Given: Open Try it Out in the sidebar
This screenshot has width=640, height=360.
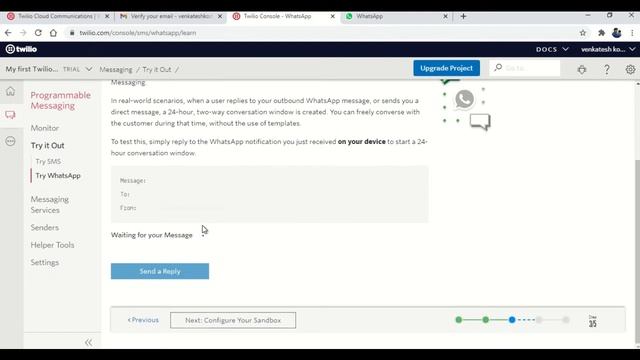Looking at the screenshot, I should 47,146.
